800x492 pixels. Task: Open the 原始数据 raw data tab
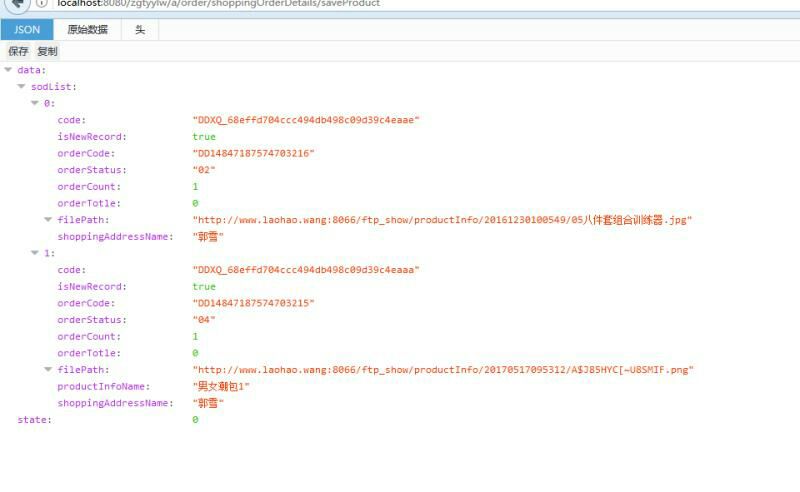87,30
